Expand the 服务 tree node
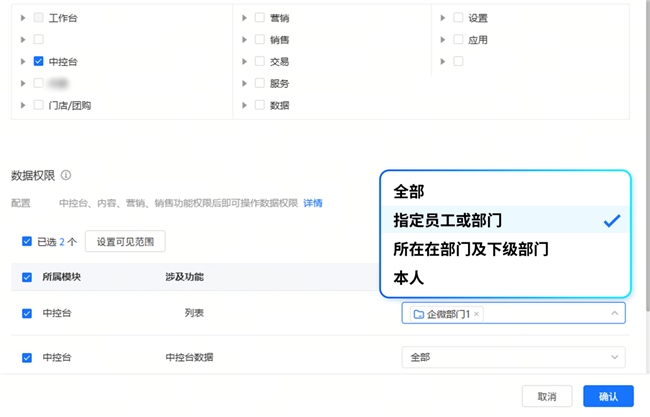 pos(245,83)
